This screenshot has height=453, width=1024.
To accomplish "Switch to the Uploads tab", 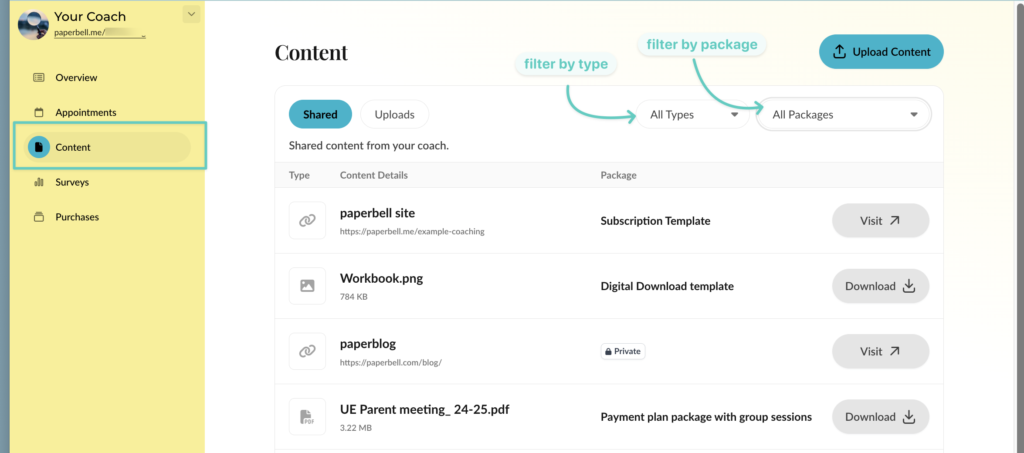I will coord(394,115).
